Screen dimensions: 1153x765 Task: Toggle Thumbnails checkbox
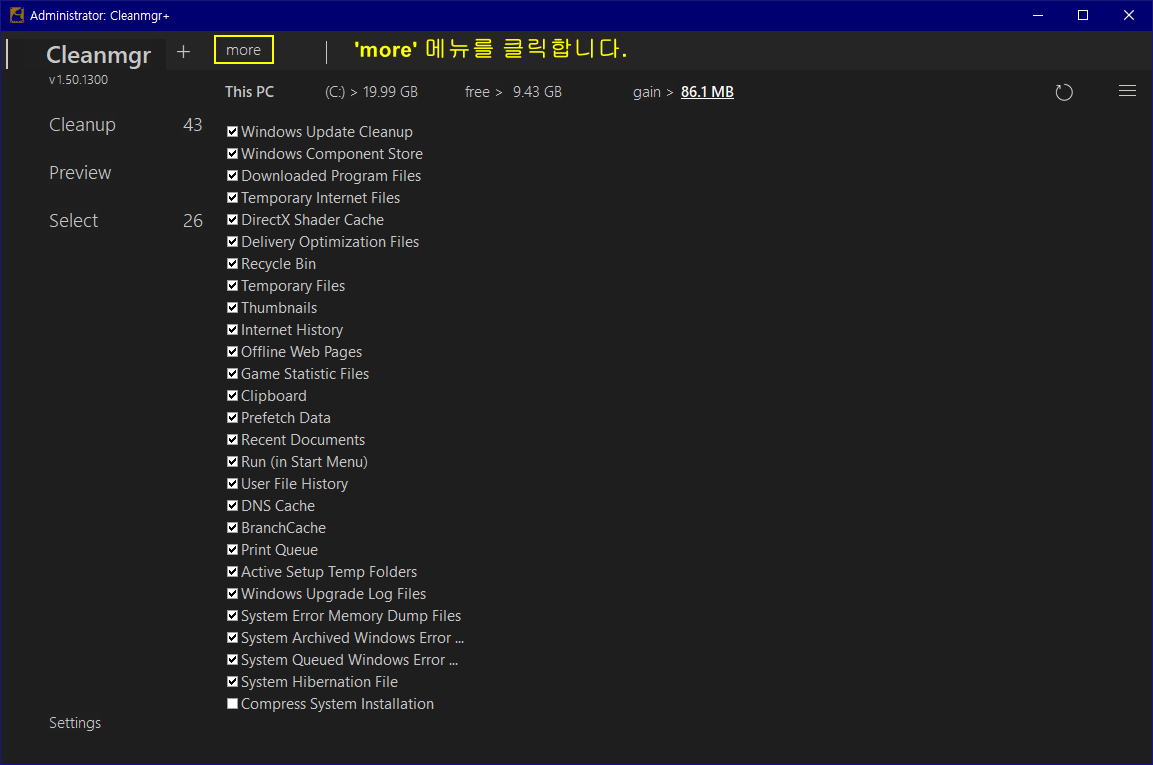[x=232, y=307]
